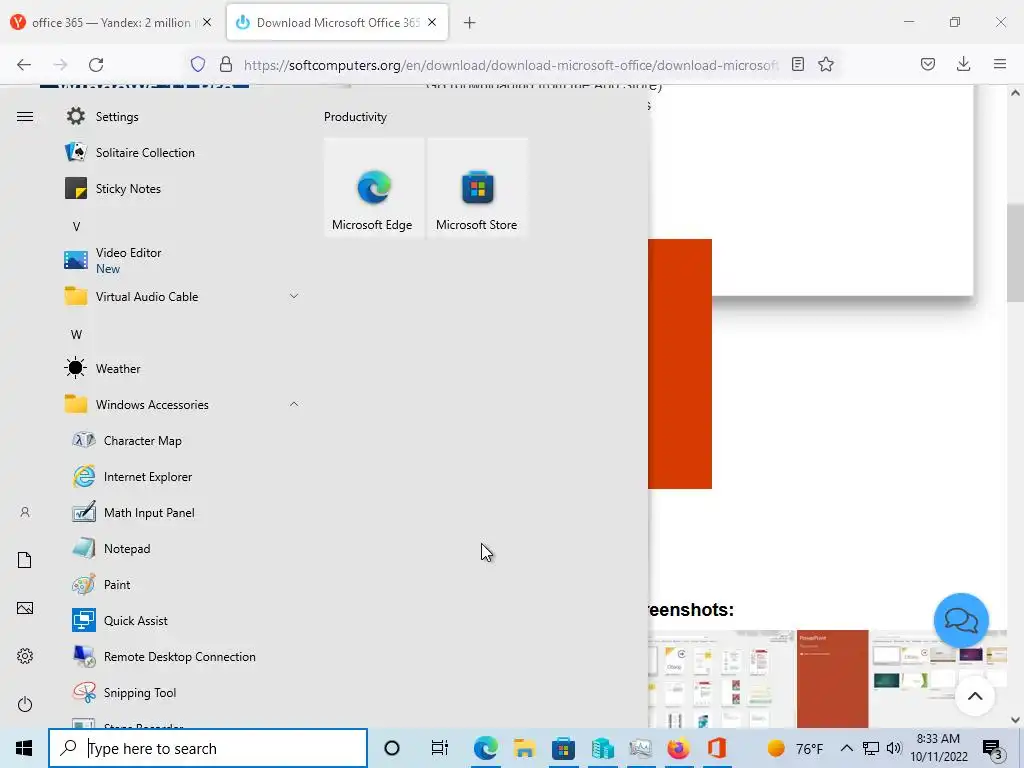Click the scroll-to-top arrow button on page

tap(975, 696)
